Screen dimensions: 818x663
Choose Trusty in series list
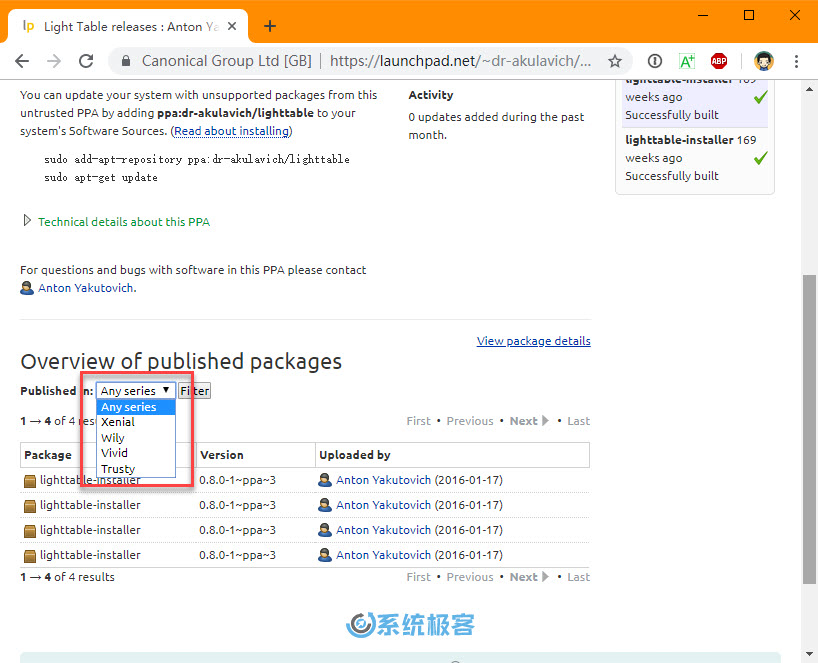pos(136,468)
